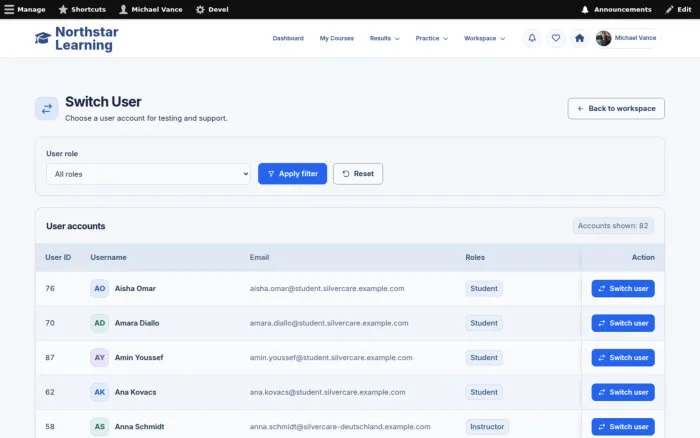Click email amara.diallo@student.silvercare.example.com
The width and height of the screenshot is (700, 438).
(329, 323)
